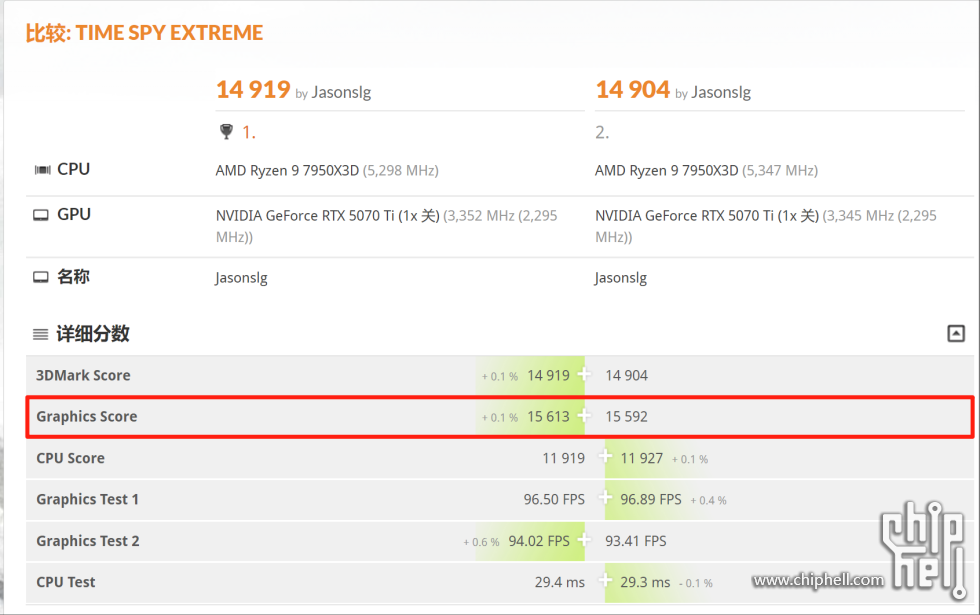Click the CPU chip icon
Image resolution: width=980 pixels, height=615 pixels.
42,170
